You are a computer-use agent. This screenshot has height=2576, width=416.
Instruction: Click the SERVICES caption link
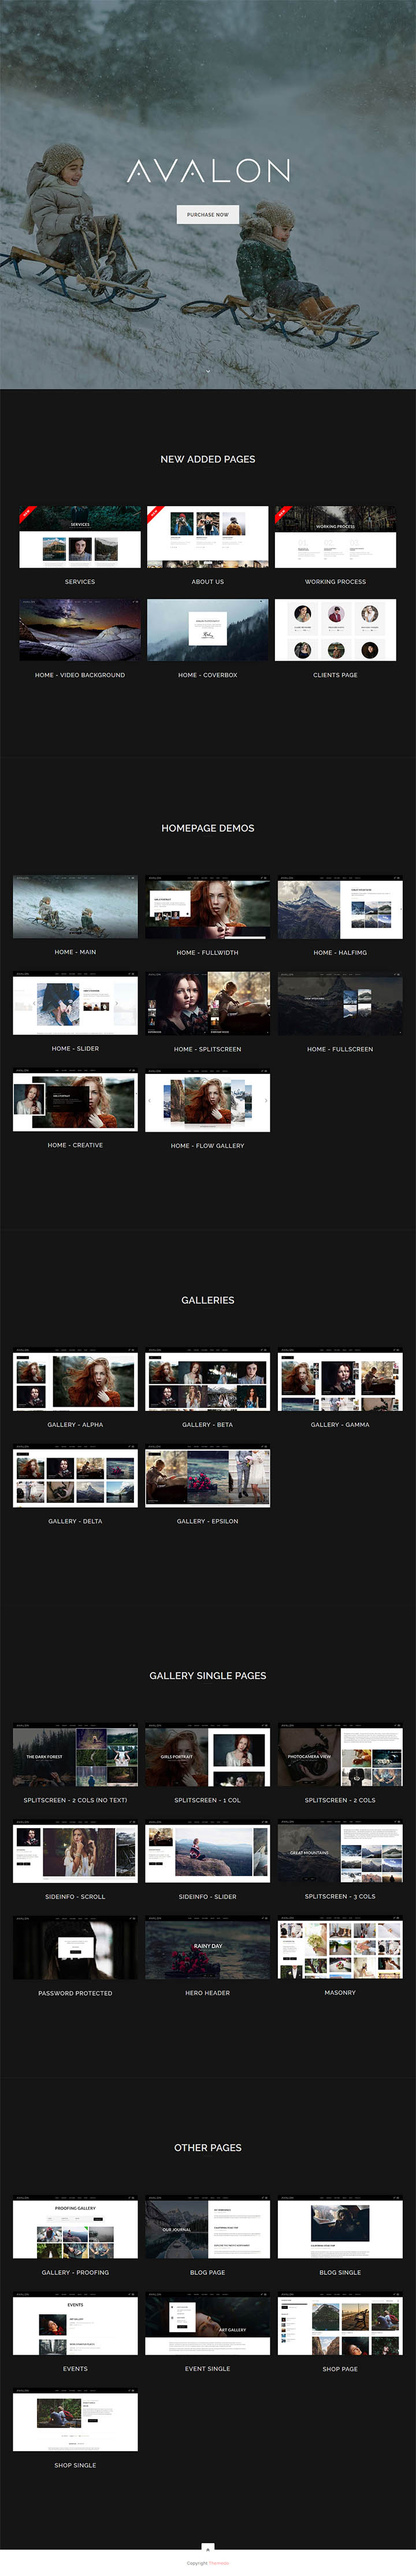point(80,581)
